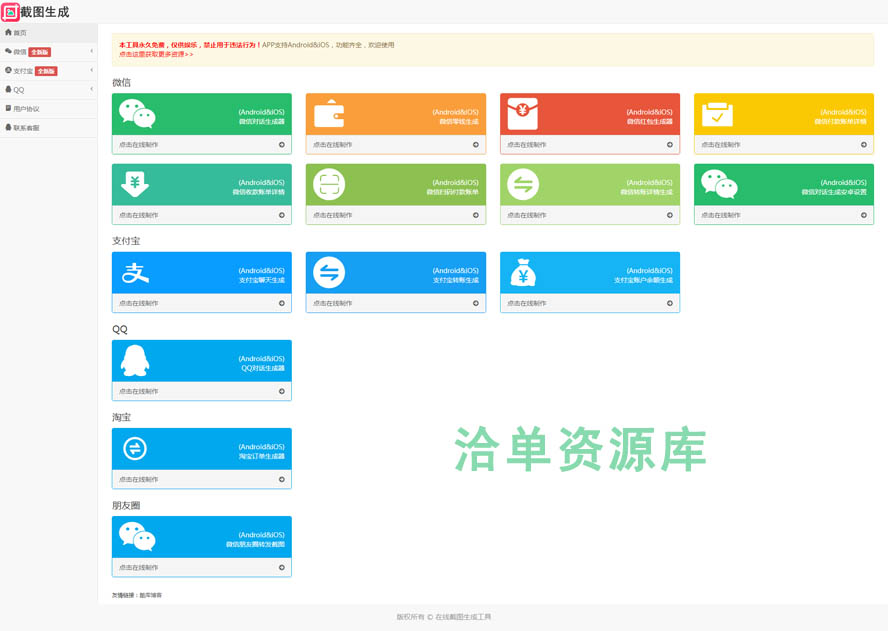Select 微信 in the sidebar menu

49,52
